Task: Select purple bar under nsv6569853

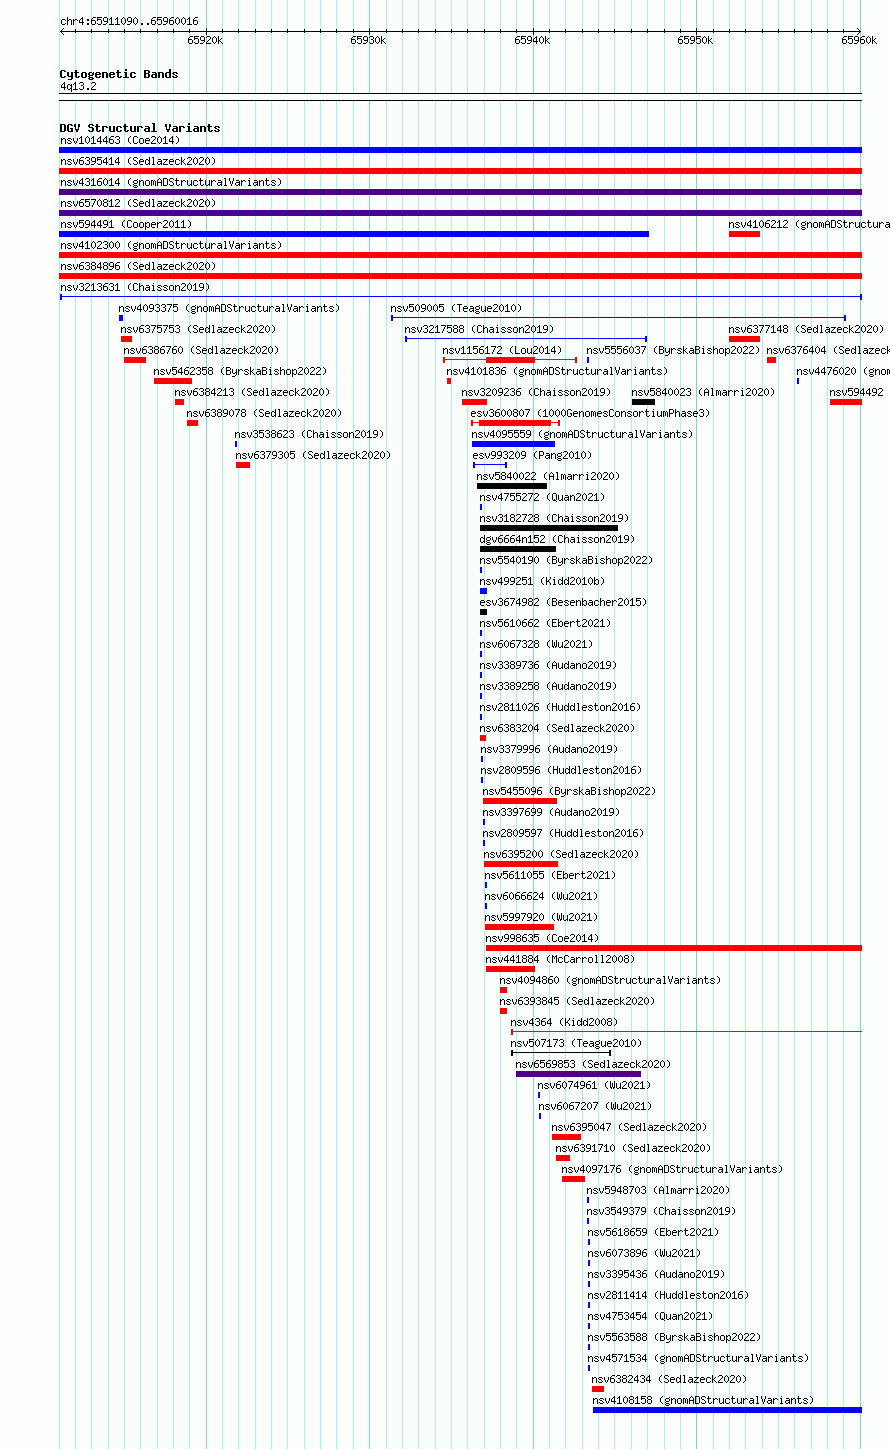Action: (578, 1074)
